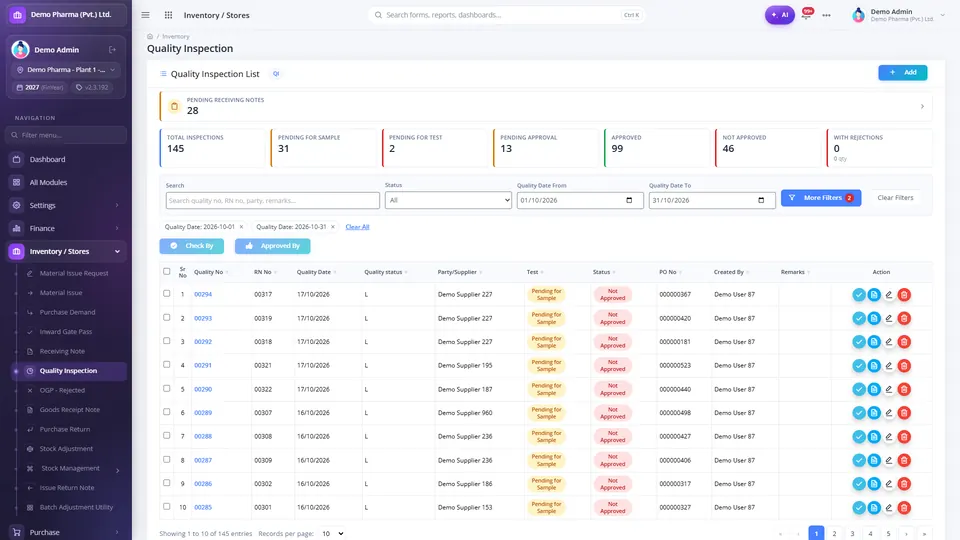Click the blue checkmark icon for row 00292
Viewport: 960px width, 540px height.
pyautogui.click(x=858, y=342)
